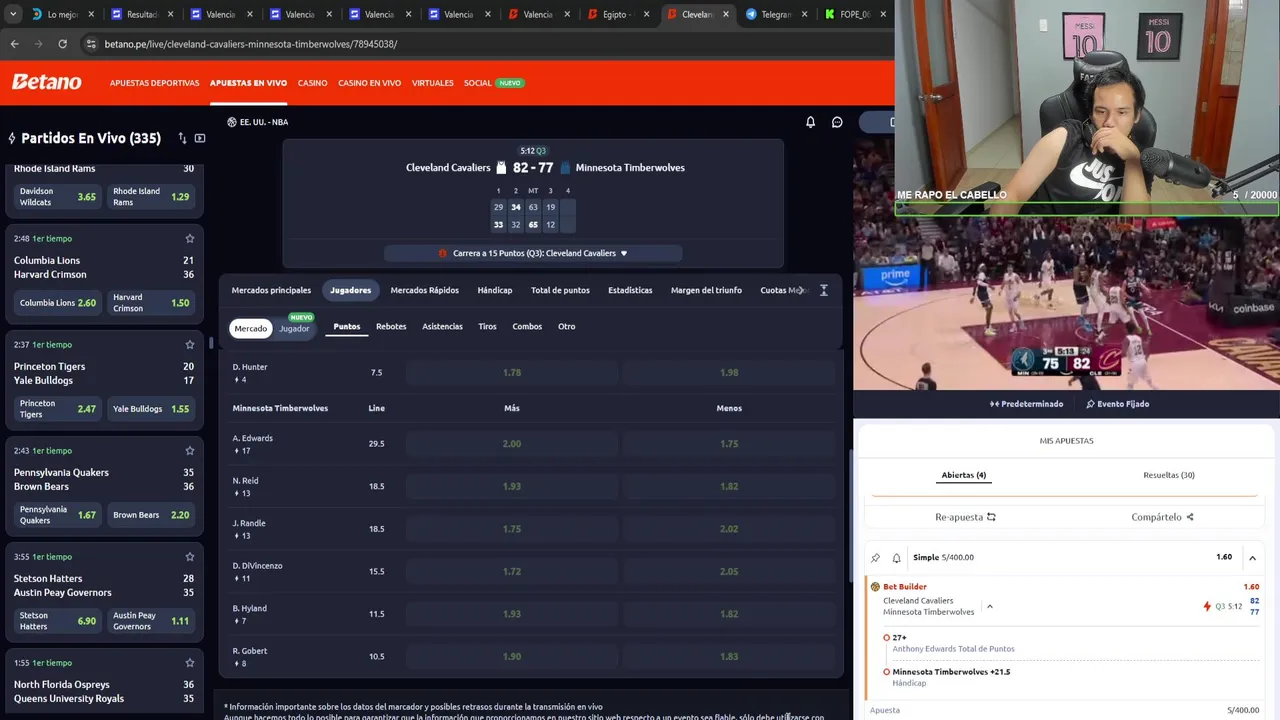Open Abiertas (4) bets tab
The height and width of the screenshot is (720, 1280).
[x=963, y=475]
